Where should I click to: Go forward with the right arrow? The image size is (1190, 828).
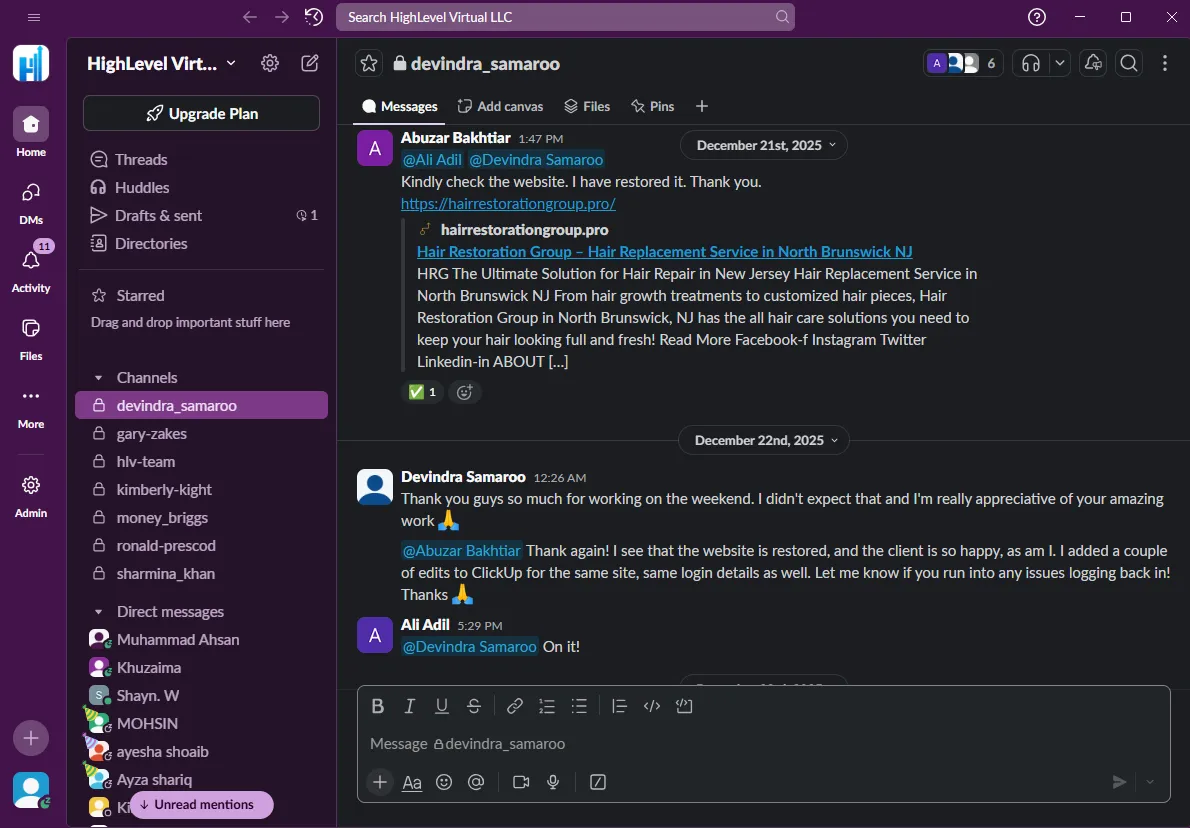[282, 17]
